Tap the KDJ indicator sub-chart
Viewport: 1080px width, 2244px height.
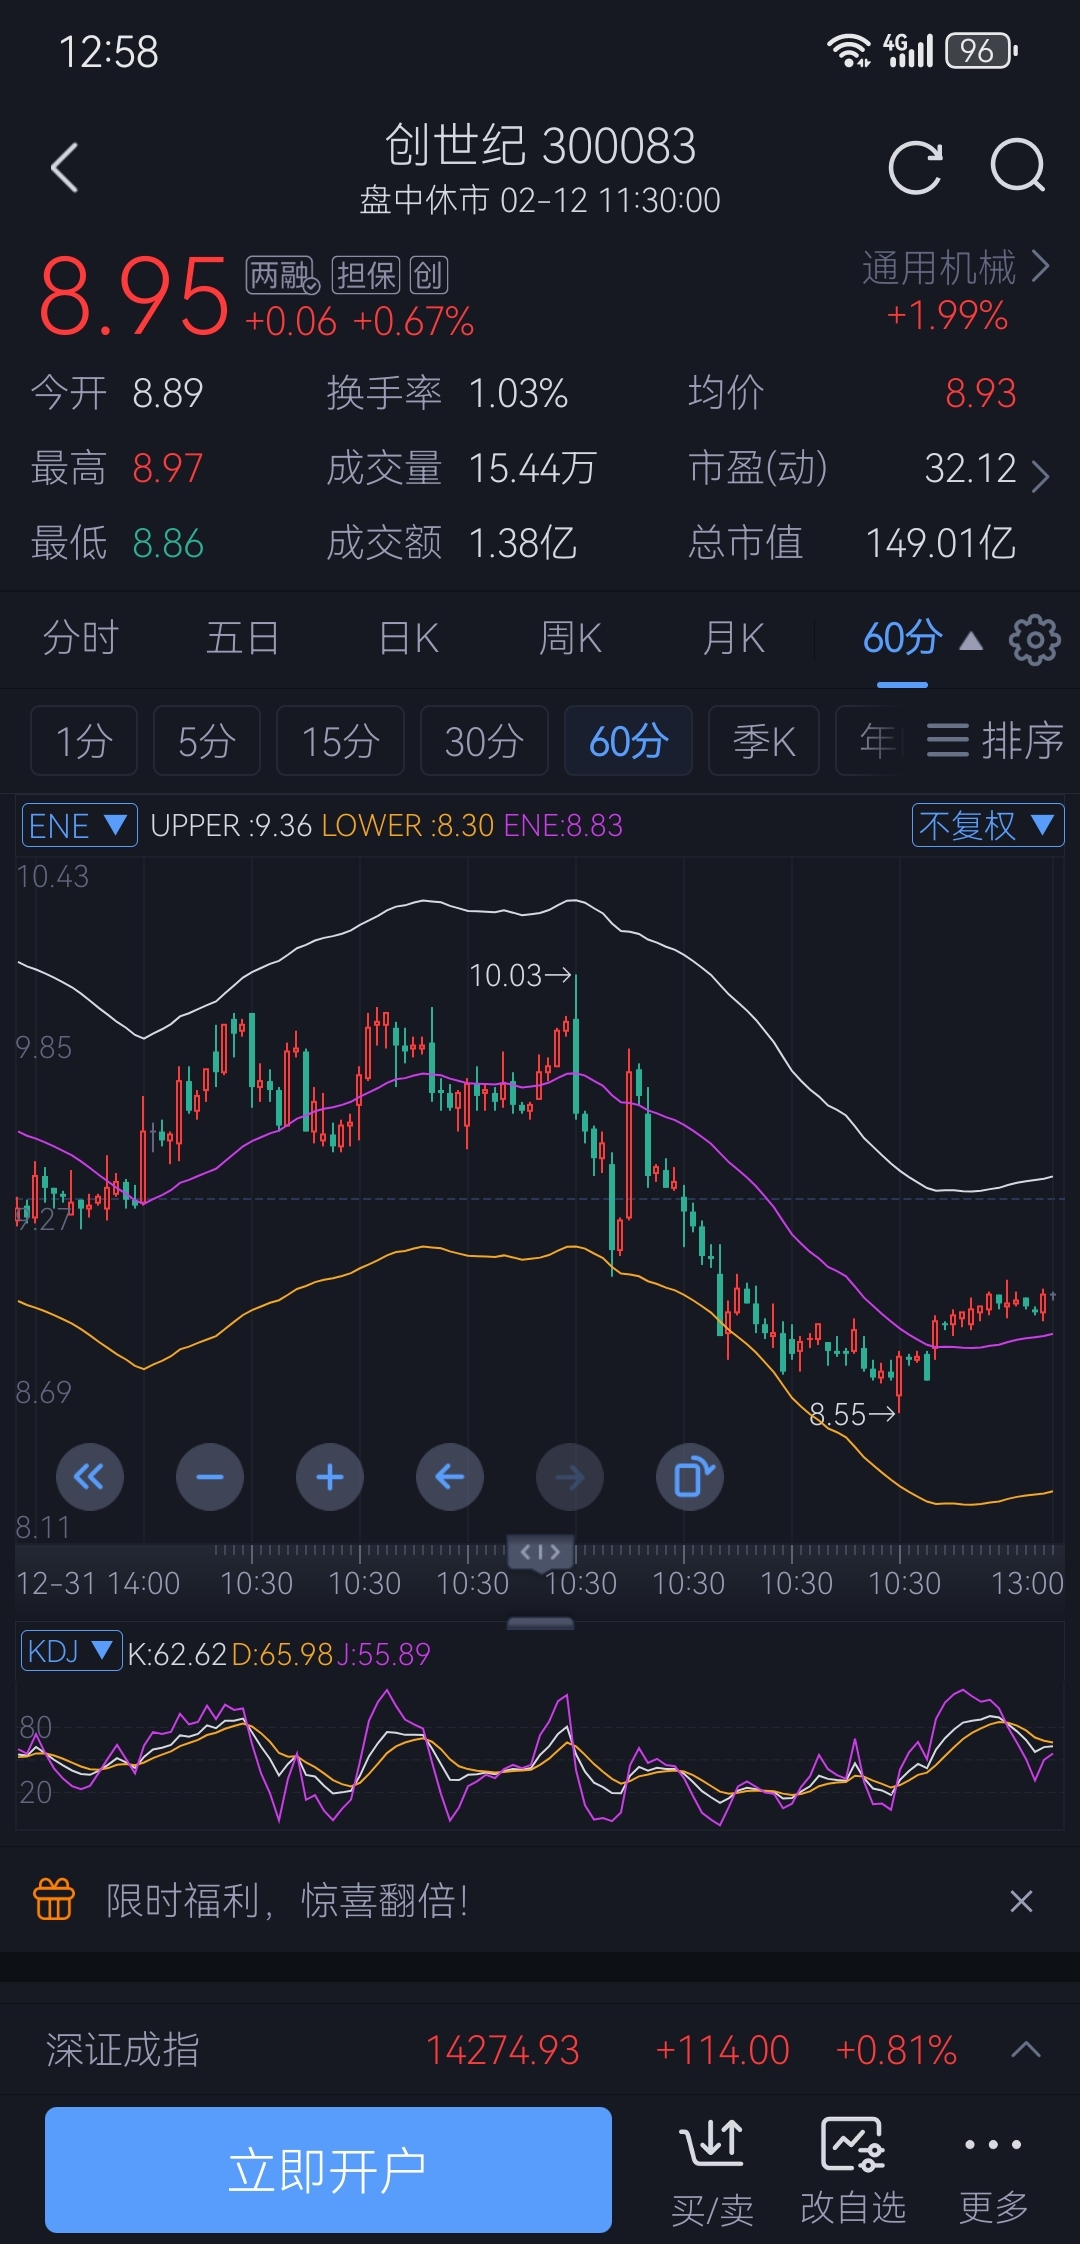540,1755
